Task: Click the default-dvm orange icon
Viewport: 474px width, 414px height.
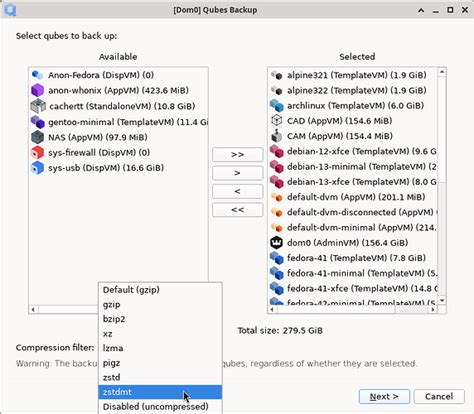Action: [x=277, y=197]
